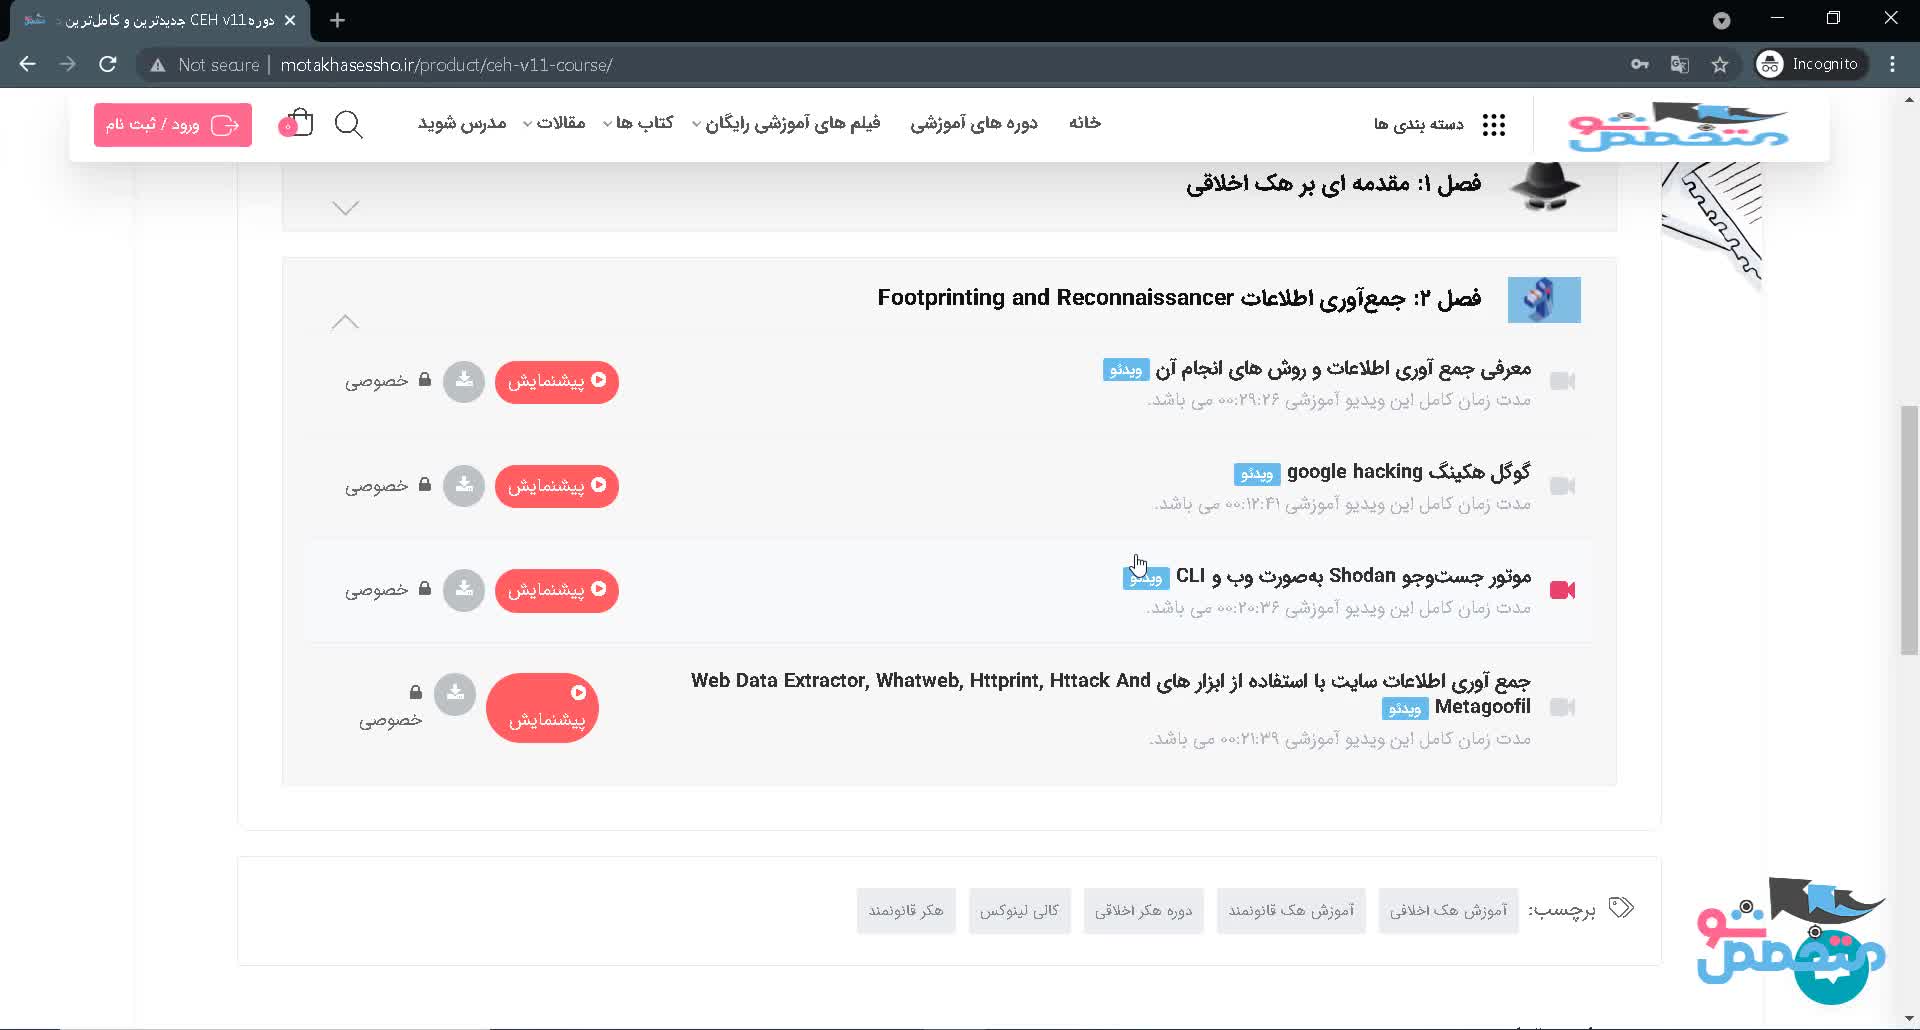The image size is (1920, 1030).
Task: Click the red video icon beside Shodan lesson
Action: [1562, 590]
